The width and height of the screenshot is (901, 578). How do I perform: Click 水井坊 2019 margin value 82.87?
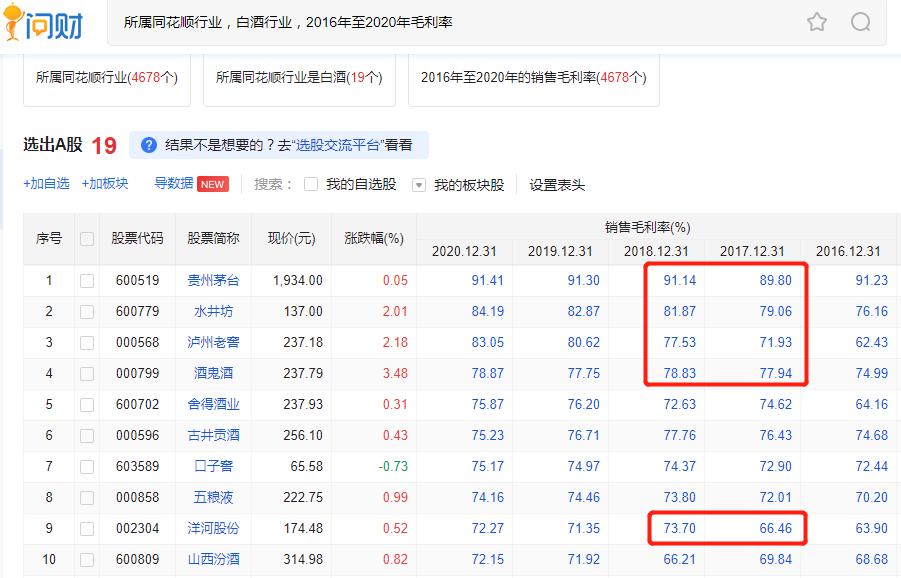pyautogui.click(x=583, y=311)
